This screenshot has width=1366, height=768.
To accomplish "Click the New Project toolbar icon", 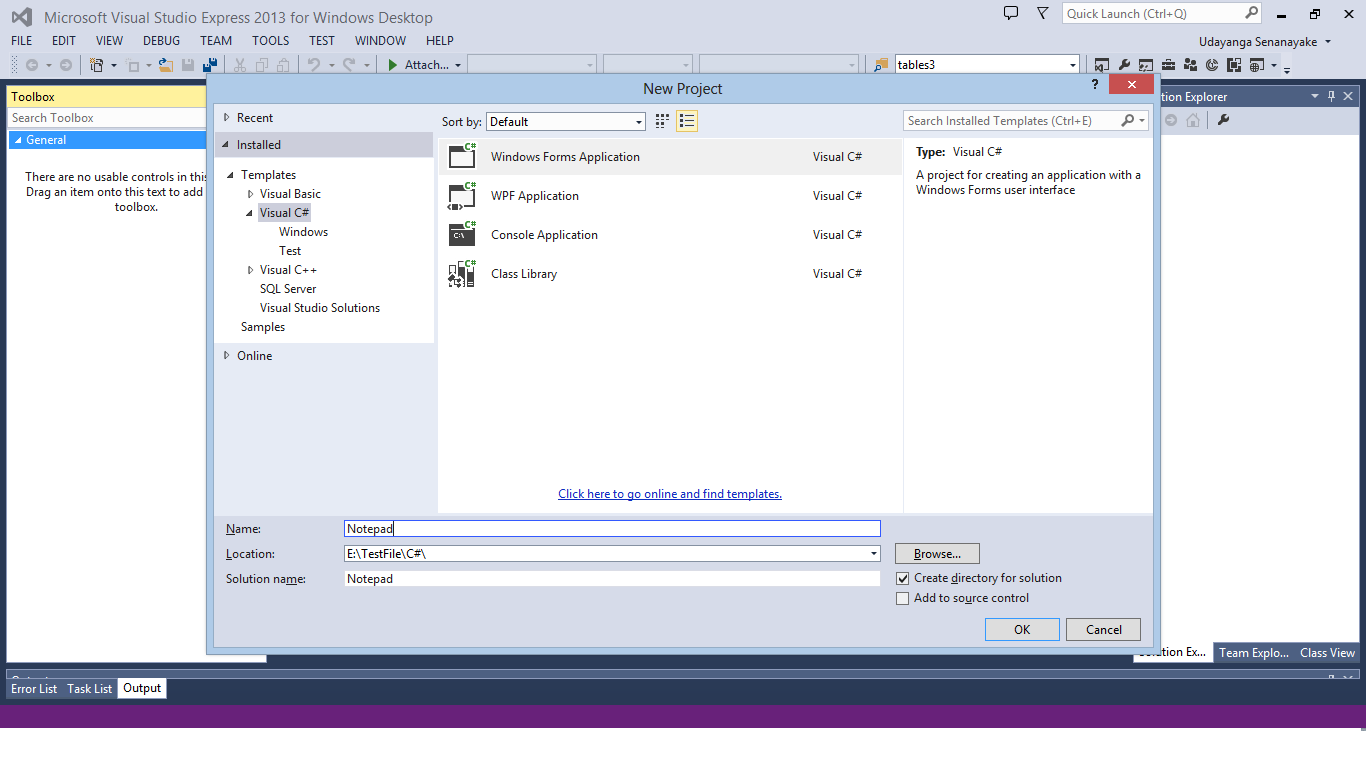I will coord(97,65).
